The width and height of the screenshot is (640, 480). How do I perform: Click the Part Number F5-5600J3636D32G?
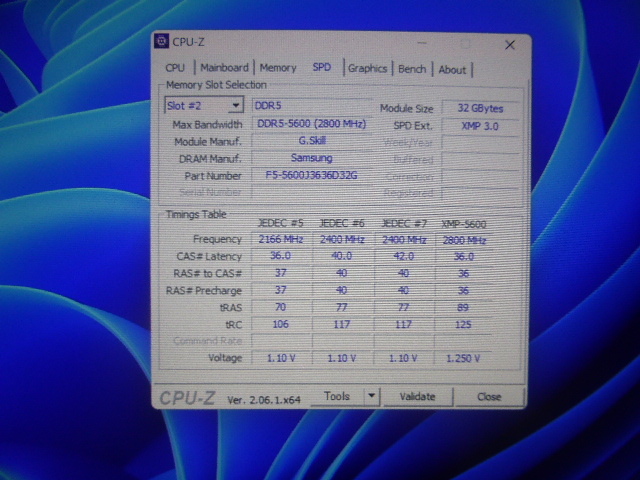pos(311,176)
